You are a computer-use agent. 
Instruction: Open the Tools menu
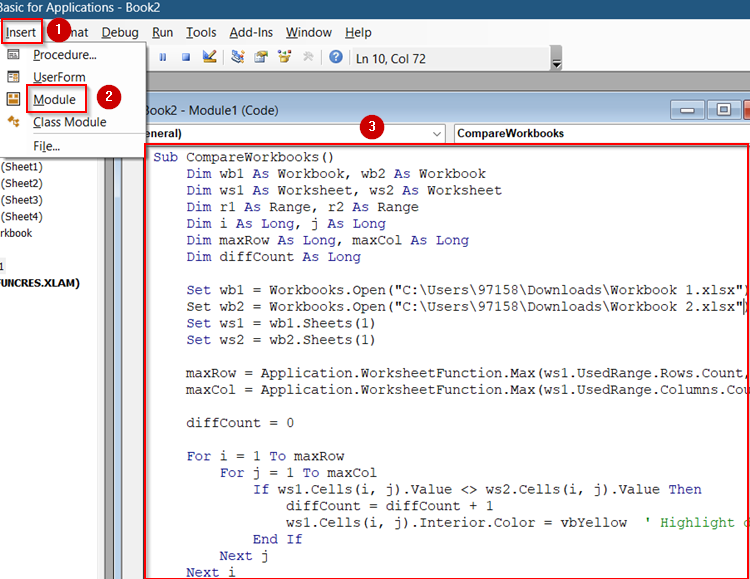(201, 33)
